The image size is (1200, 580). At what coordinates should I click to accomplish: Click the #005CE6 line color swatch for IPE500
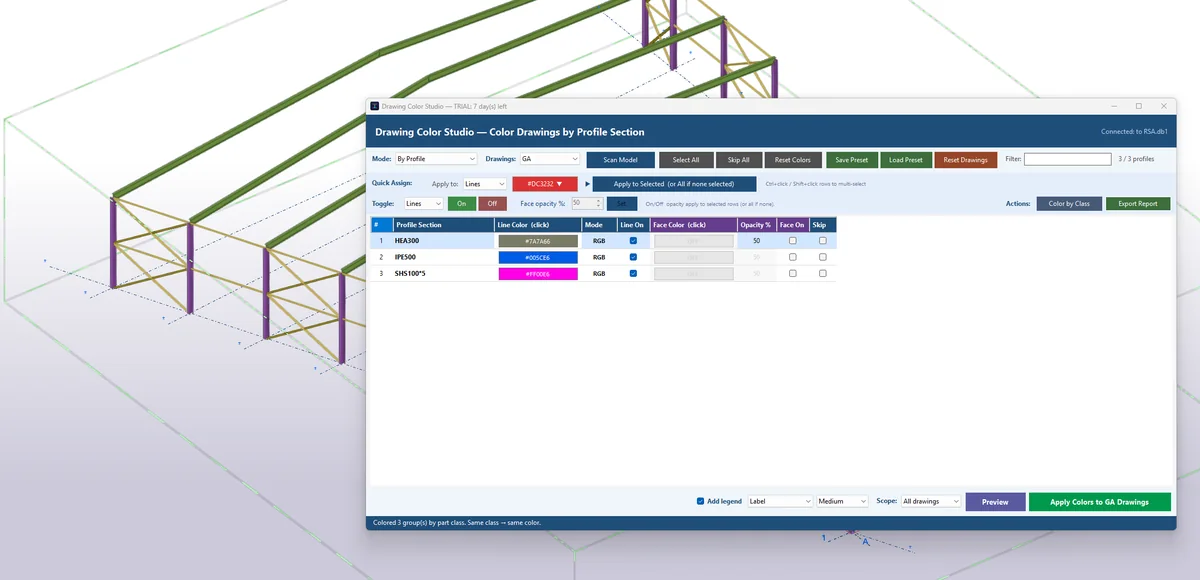tap(538, 257)
